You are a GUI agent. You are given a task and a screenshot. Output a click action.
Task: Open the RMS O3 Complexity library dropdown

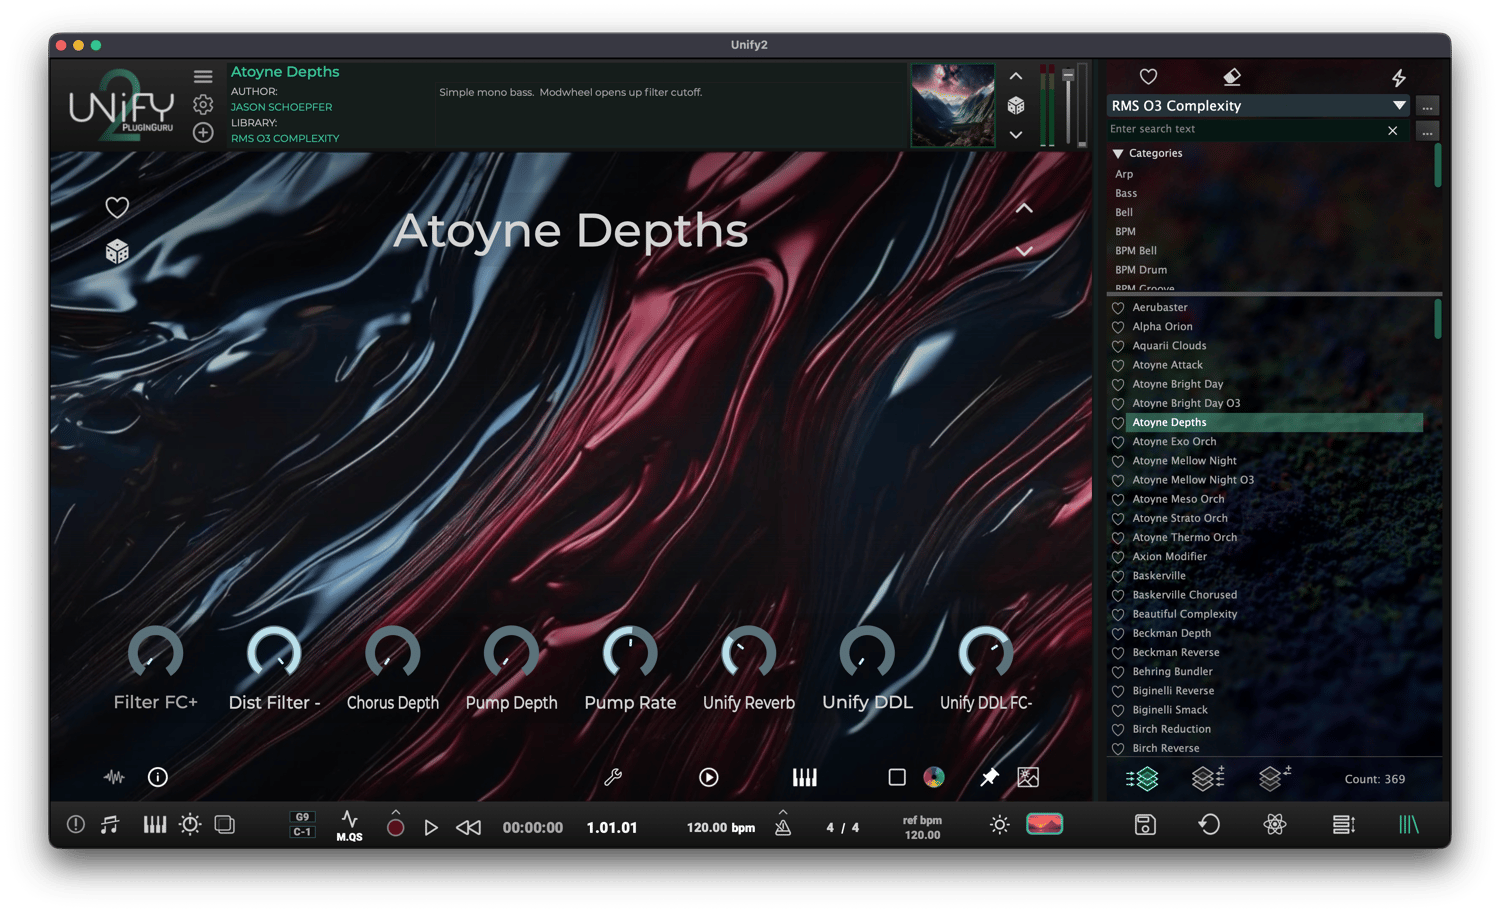point(1259,105)
